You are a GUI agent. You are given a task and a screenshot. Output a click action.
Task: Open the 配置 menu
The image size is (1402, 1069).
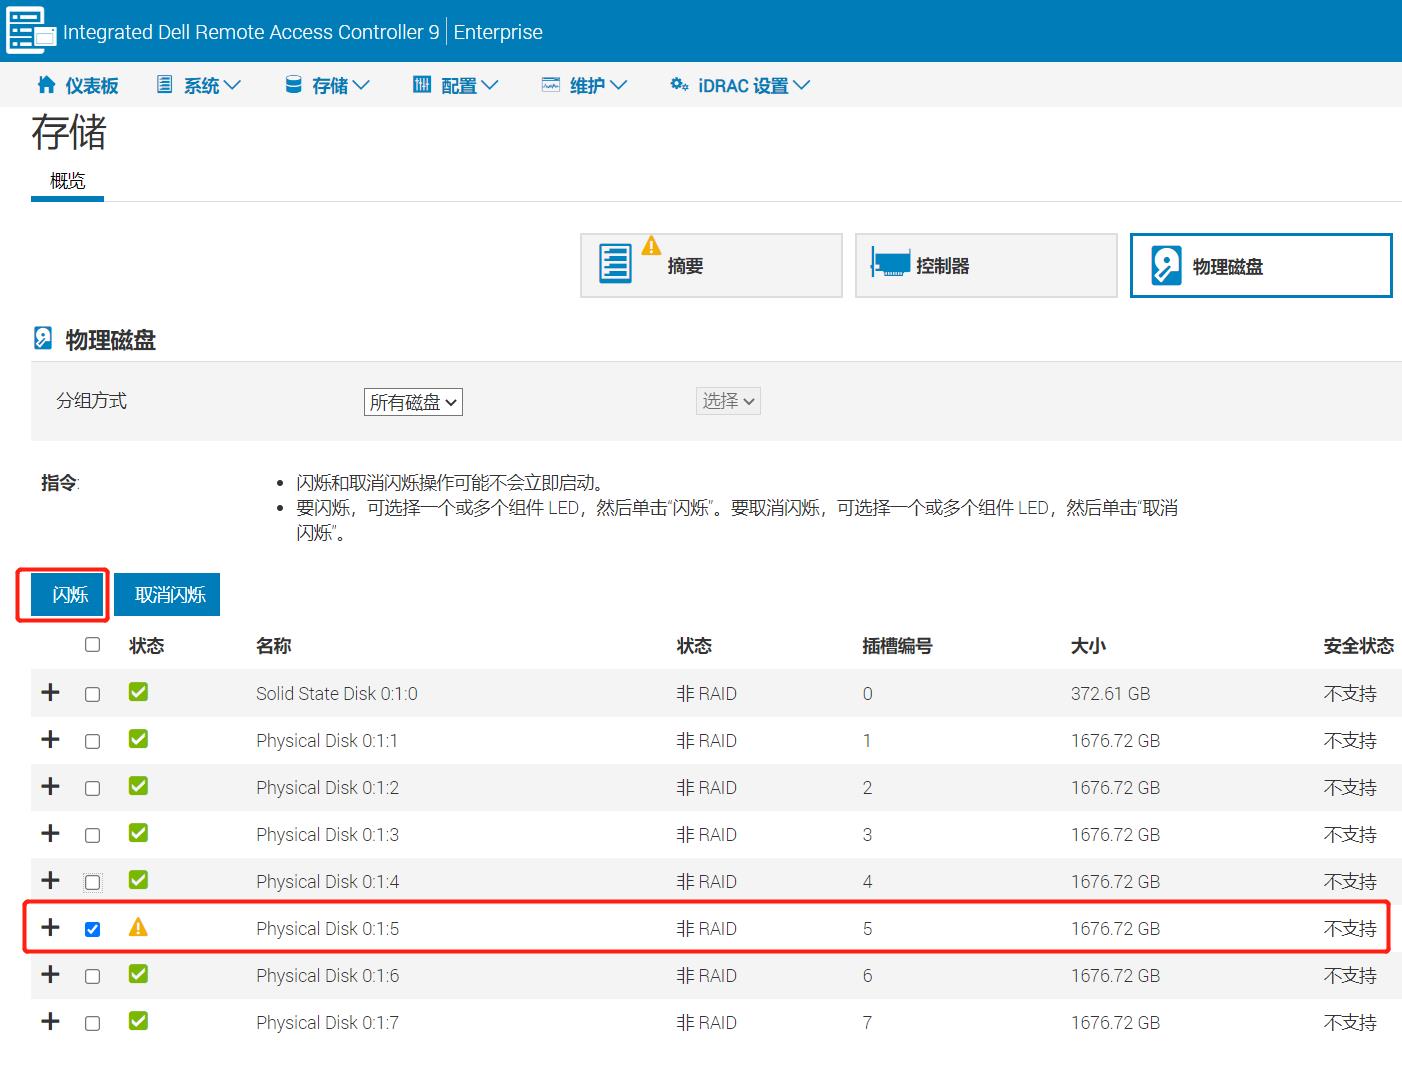pyautogui.click(x=456, y=86)
